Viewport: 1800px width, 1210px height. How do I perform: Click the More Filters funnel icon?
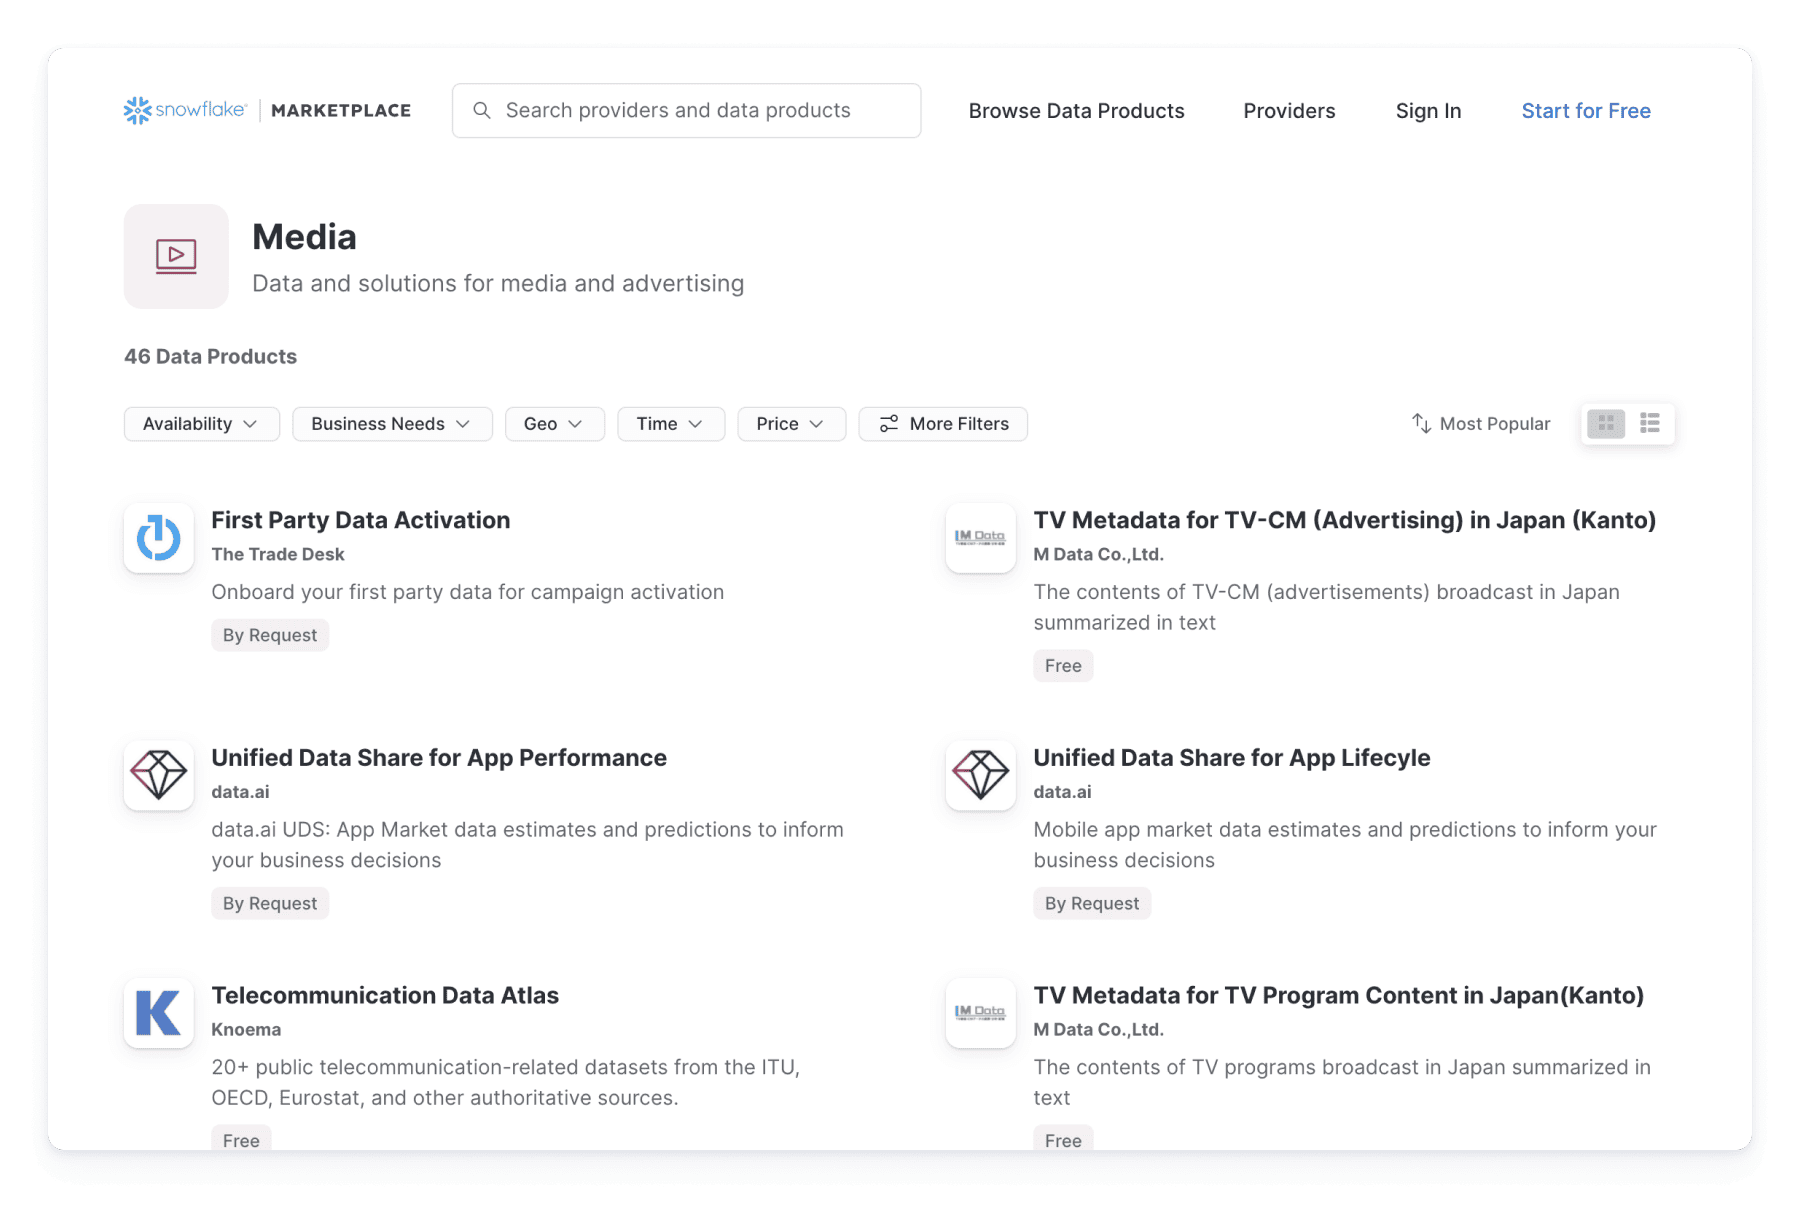889,423
